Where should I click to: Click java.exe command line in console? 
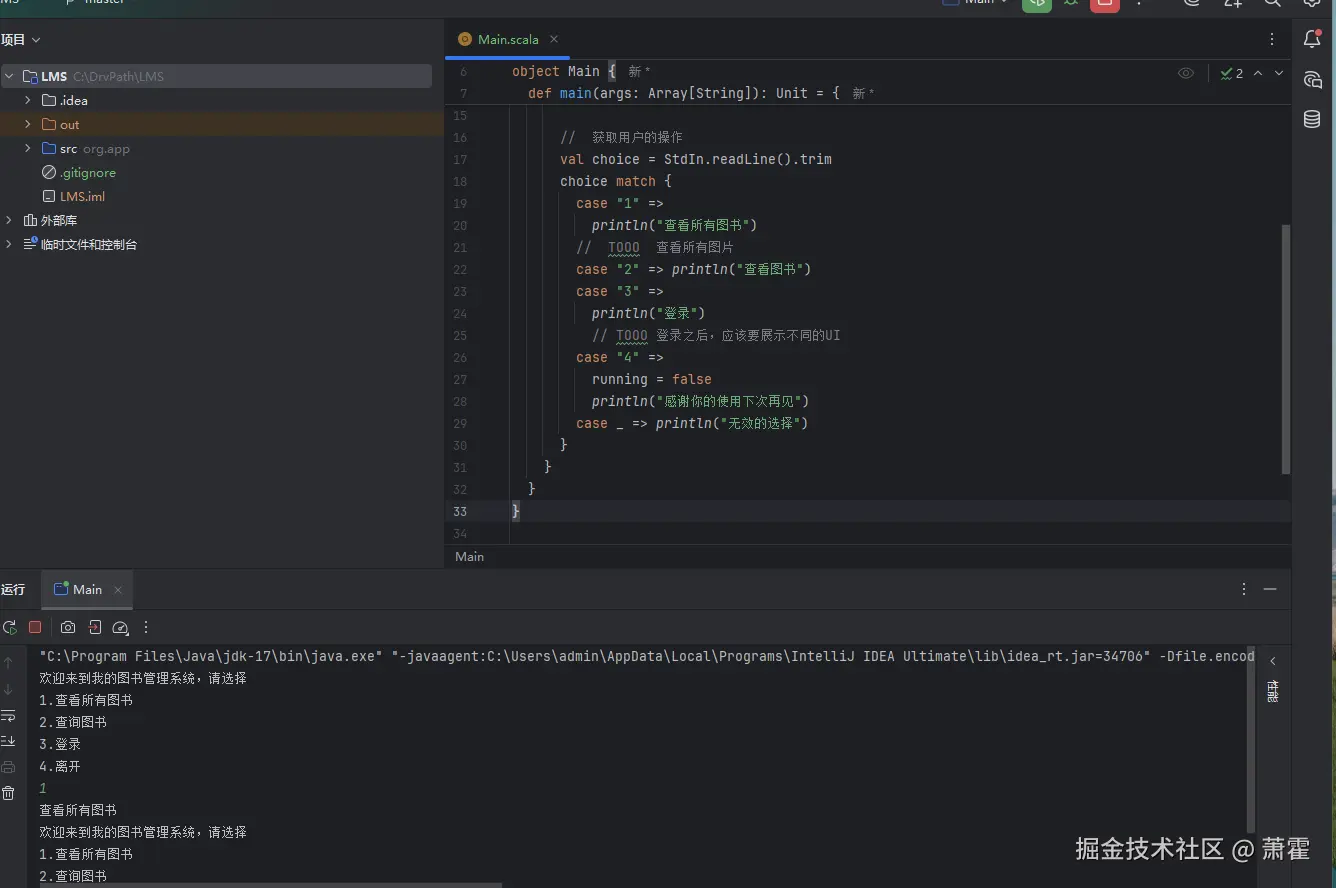[646, 656]
